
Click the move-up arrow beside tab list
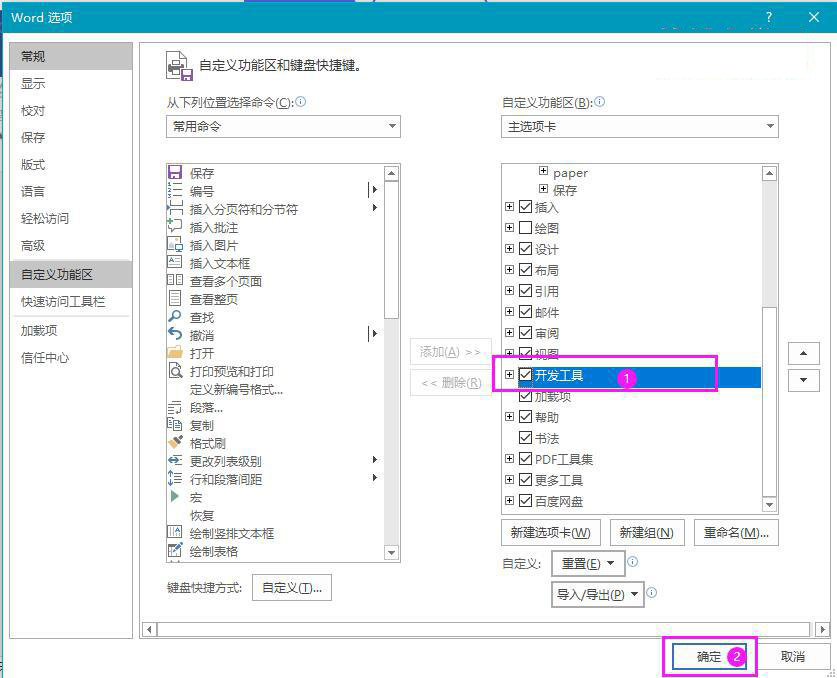click(803, 353)
